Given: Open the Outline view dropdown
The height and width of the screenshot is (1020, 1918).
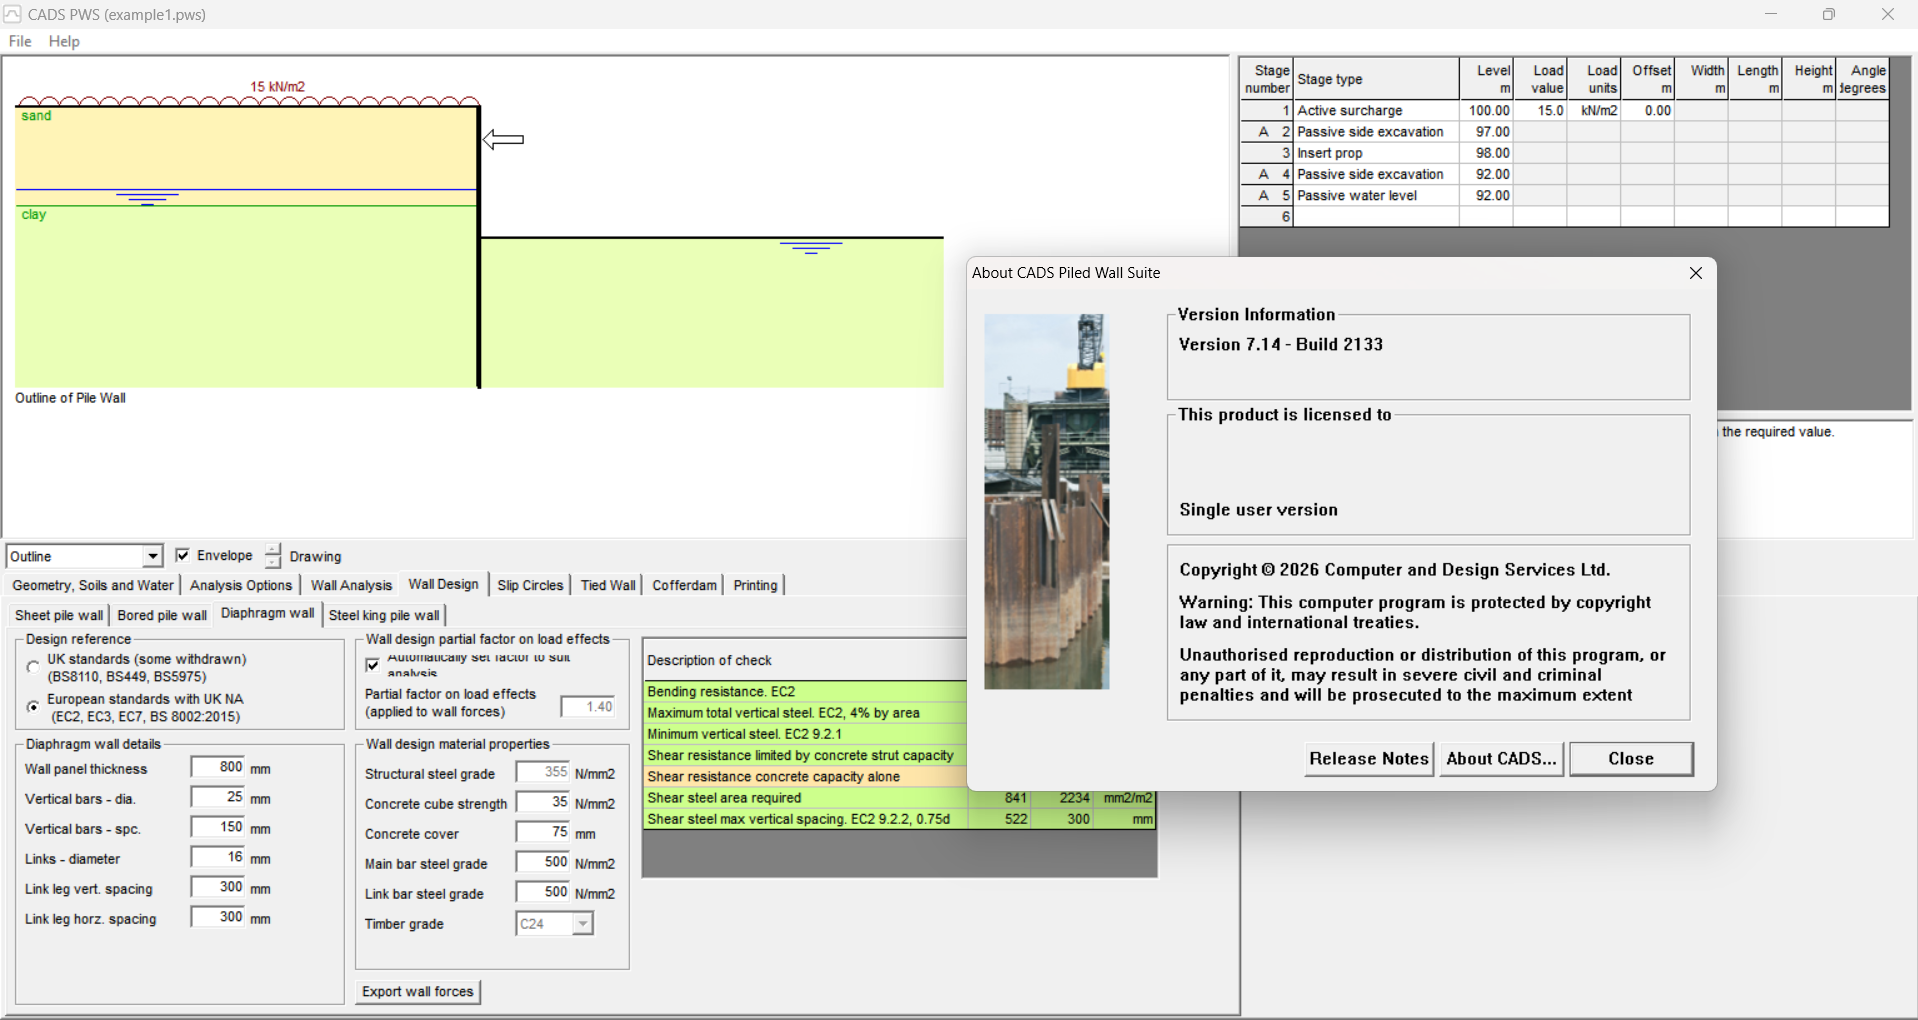Looking at the screenshot, I should pos(152,556).
